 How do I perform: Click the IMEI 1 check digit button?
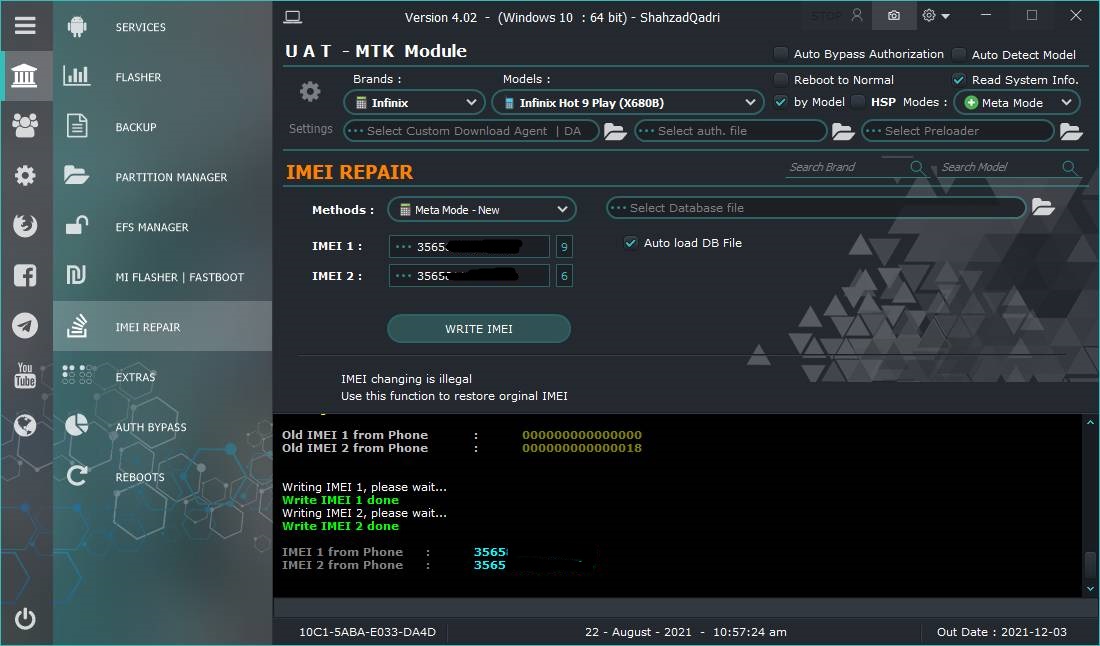(564, 246)
